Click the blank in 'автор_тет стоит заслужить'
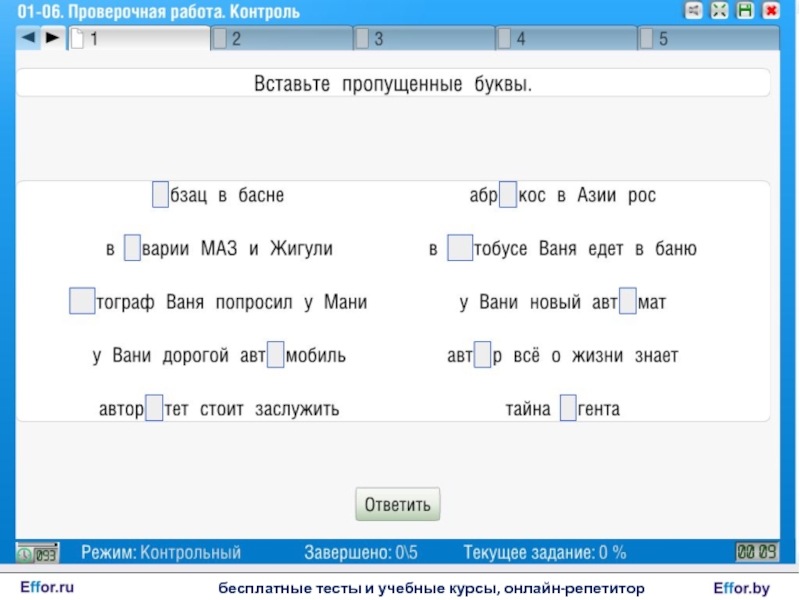This screenshot has width=800, height=600. coord(154,408)
